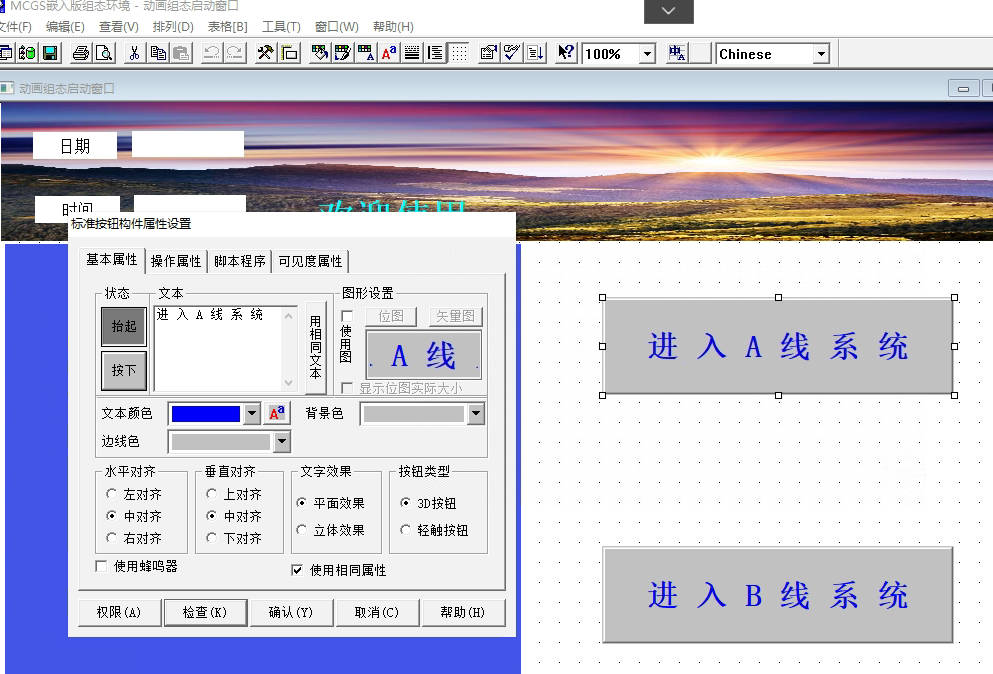Click the context help (arrow question mark) icon
Screen dimensions: 993x674
(566, 53)
